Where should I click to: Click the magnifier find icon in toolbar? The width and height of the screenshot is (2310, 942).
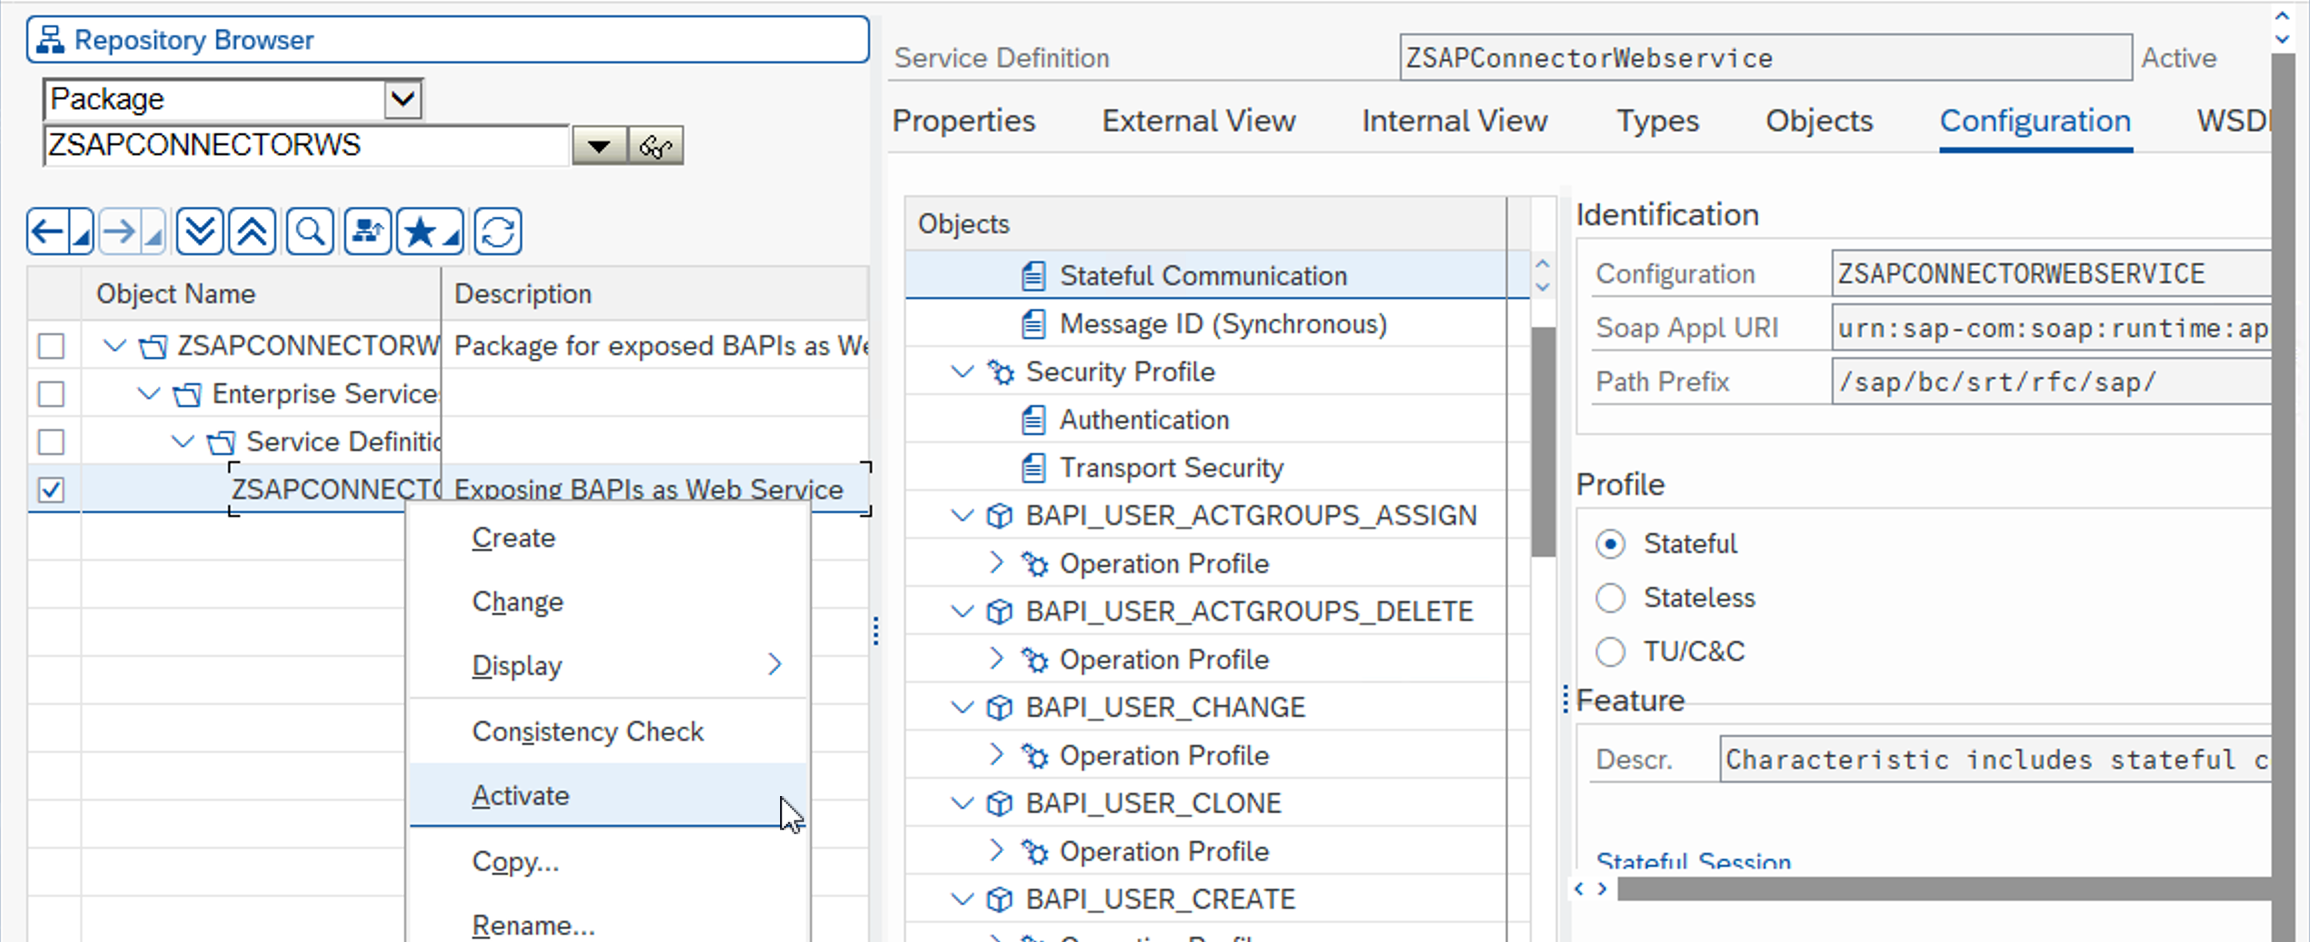coord(310,232)
